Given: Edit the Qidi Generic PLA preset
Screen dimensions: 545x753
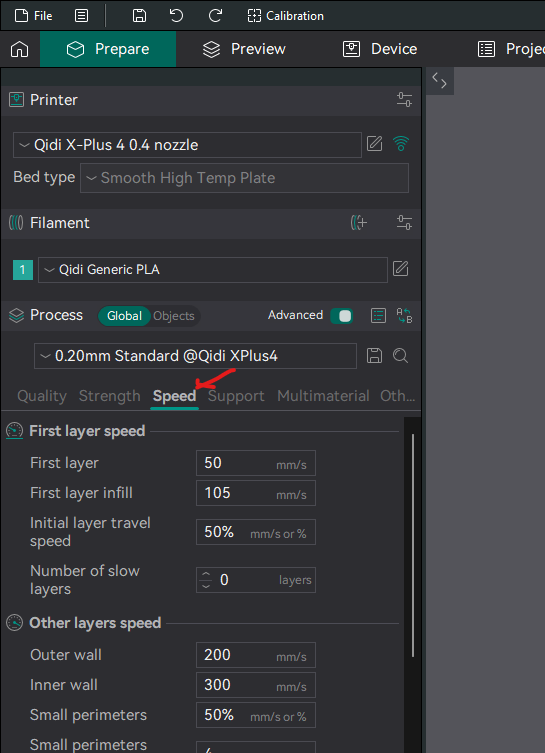Looking at the screenshot, I should click(x=400, y=268).
